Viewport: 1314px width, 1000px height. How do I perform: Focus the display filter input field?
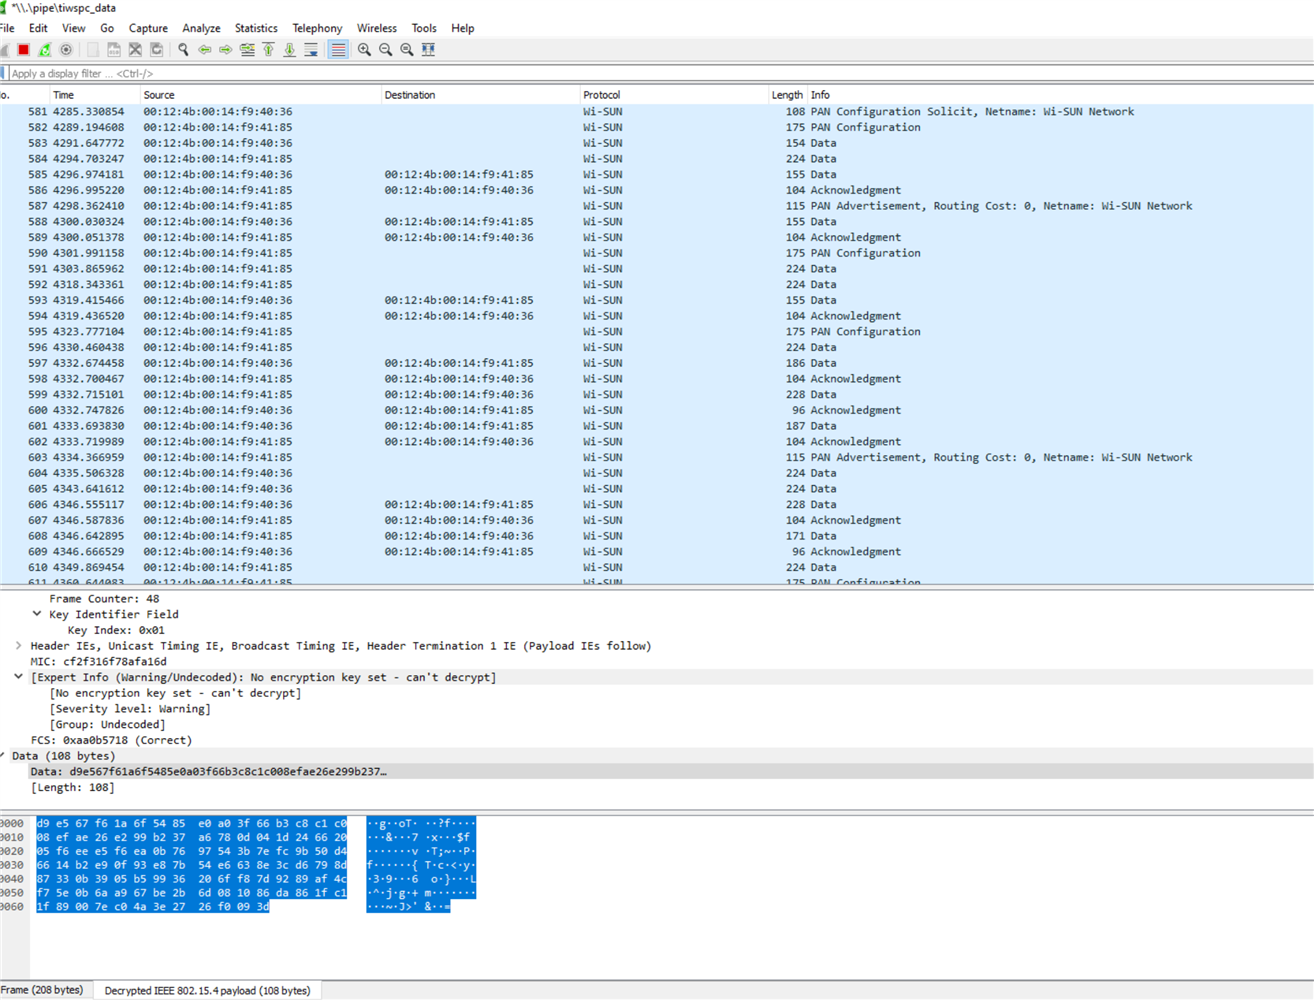[660, 74]
